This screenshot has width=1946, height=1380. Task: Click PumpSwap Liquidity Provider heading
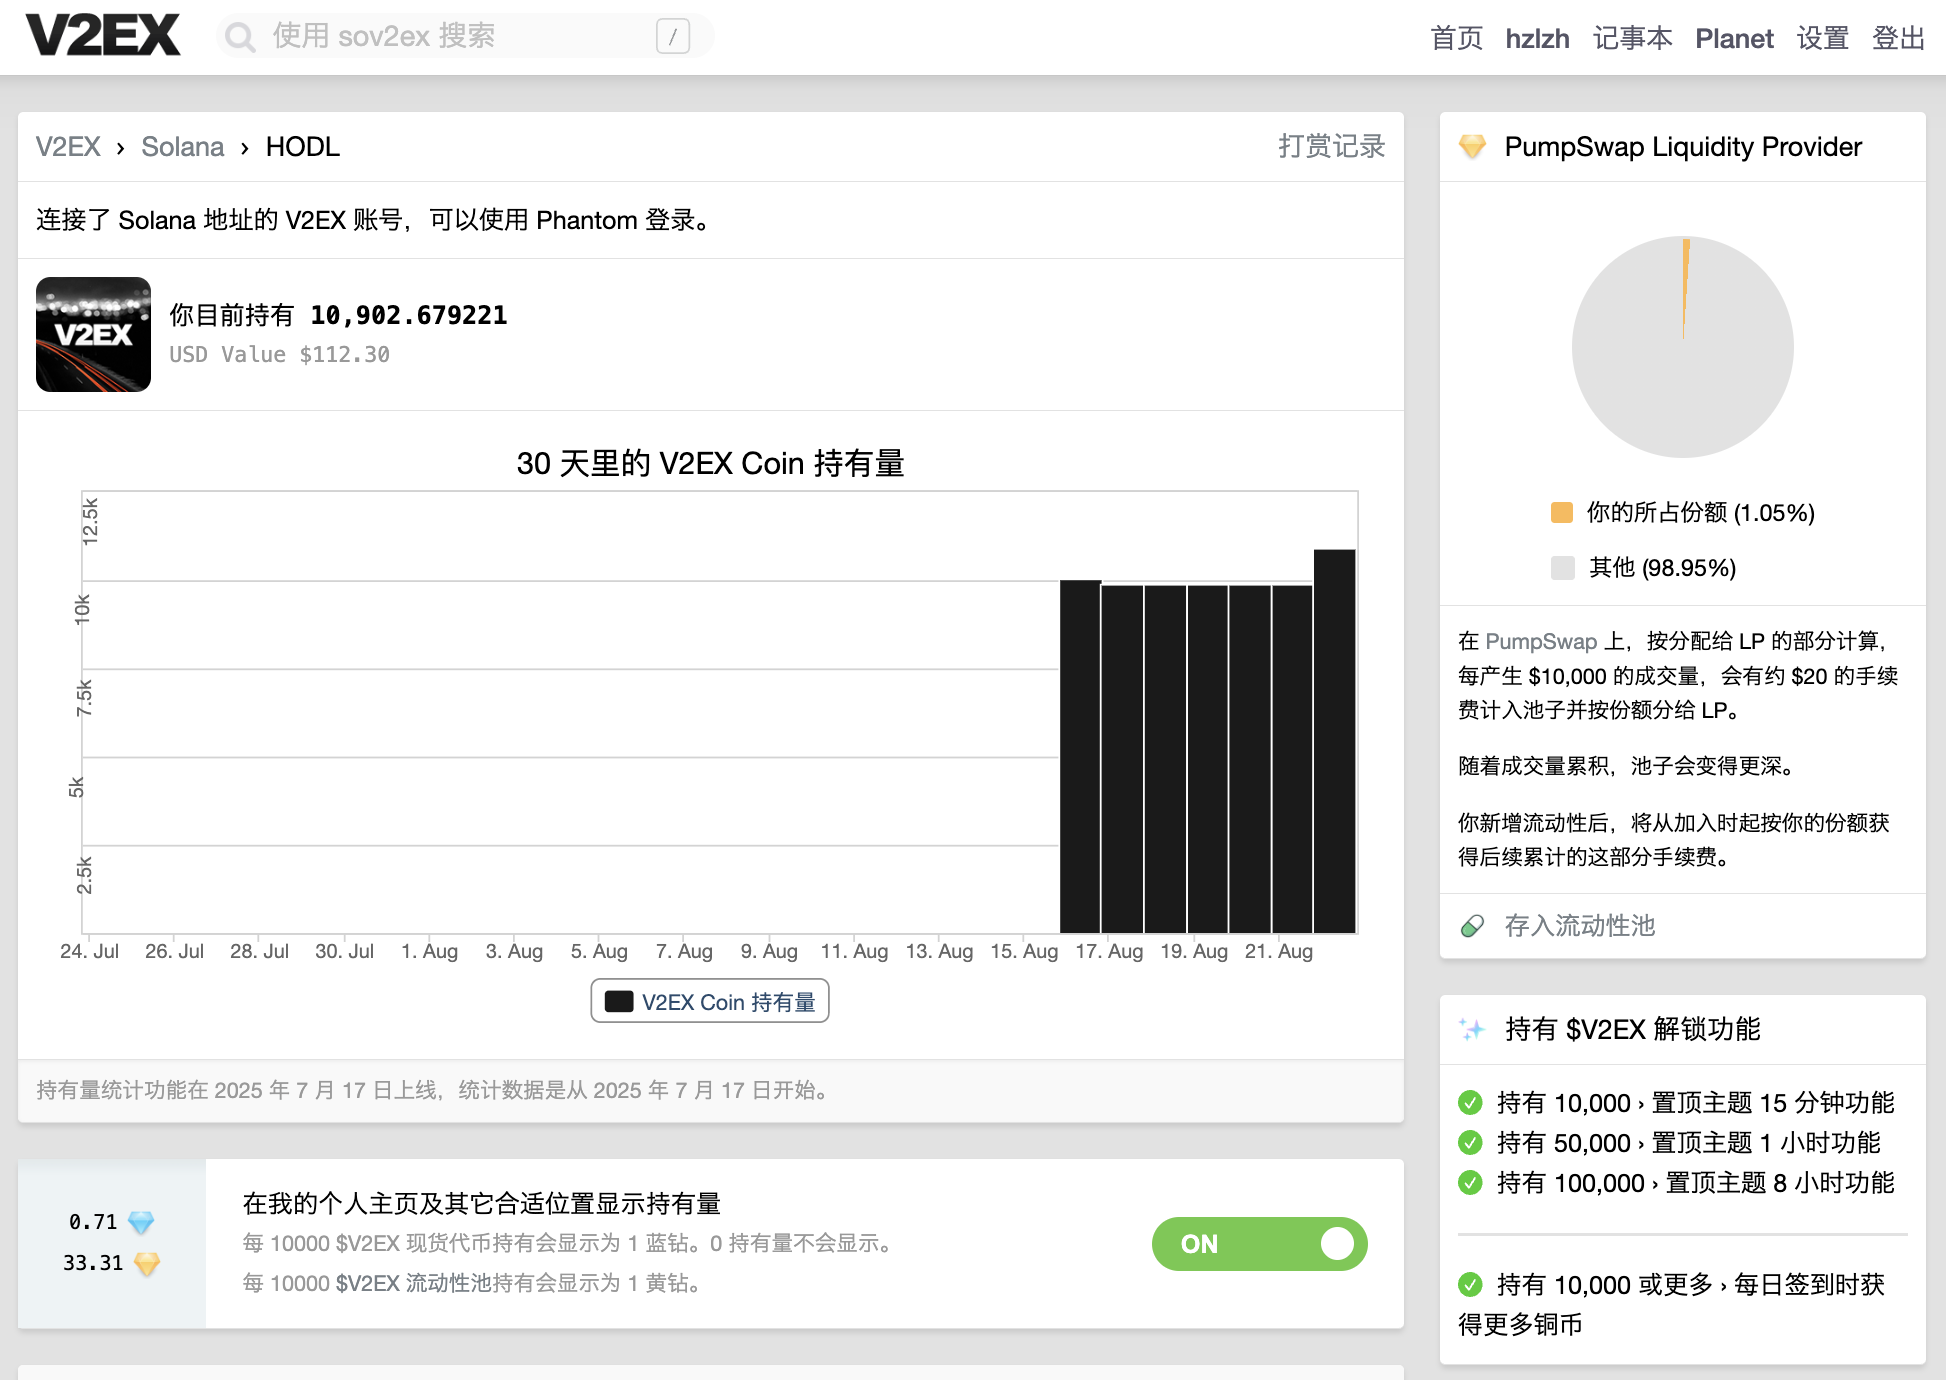[x=1683, y=147]
